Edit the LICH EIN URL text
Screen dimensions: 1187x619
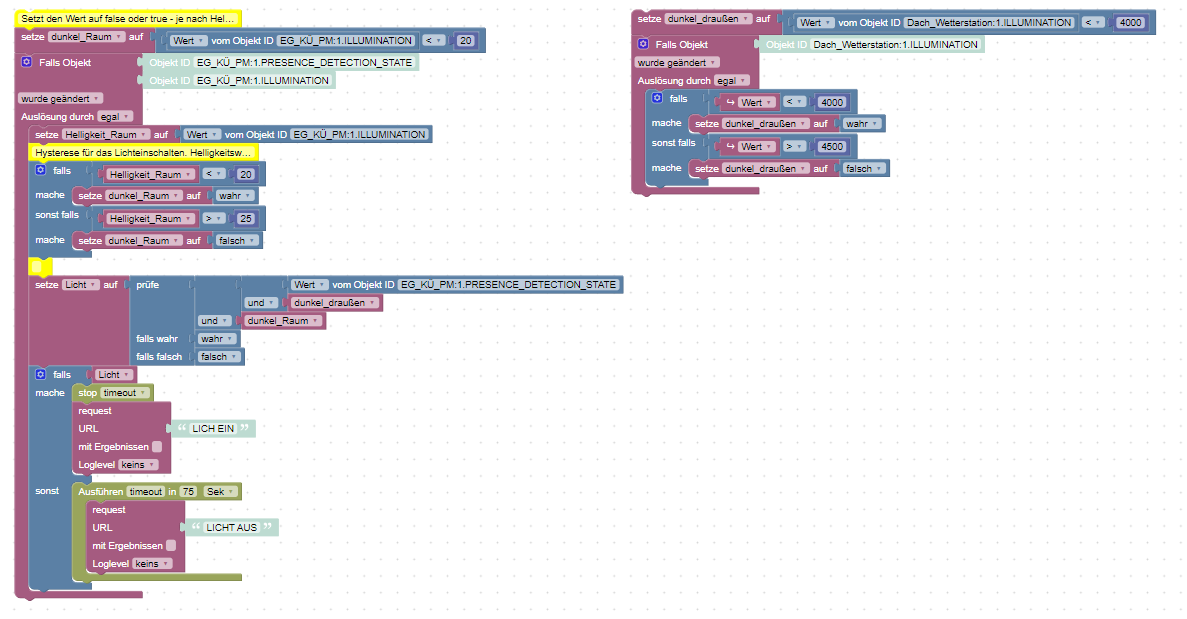[213, 428]
